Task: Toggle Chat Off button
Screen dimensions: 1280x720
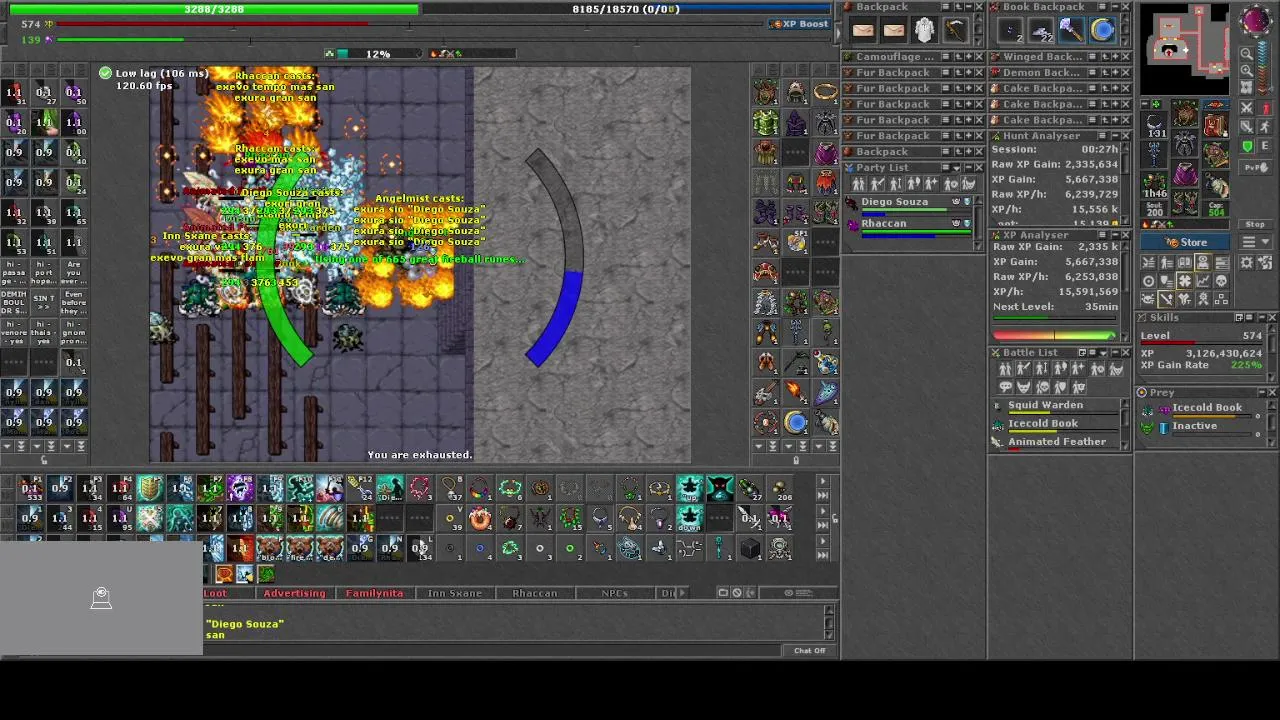Action: click(810, 651)
